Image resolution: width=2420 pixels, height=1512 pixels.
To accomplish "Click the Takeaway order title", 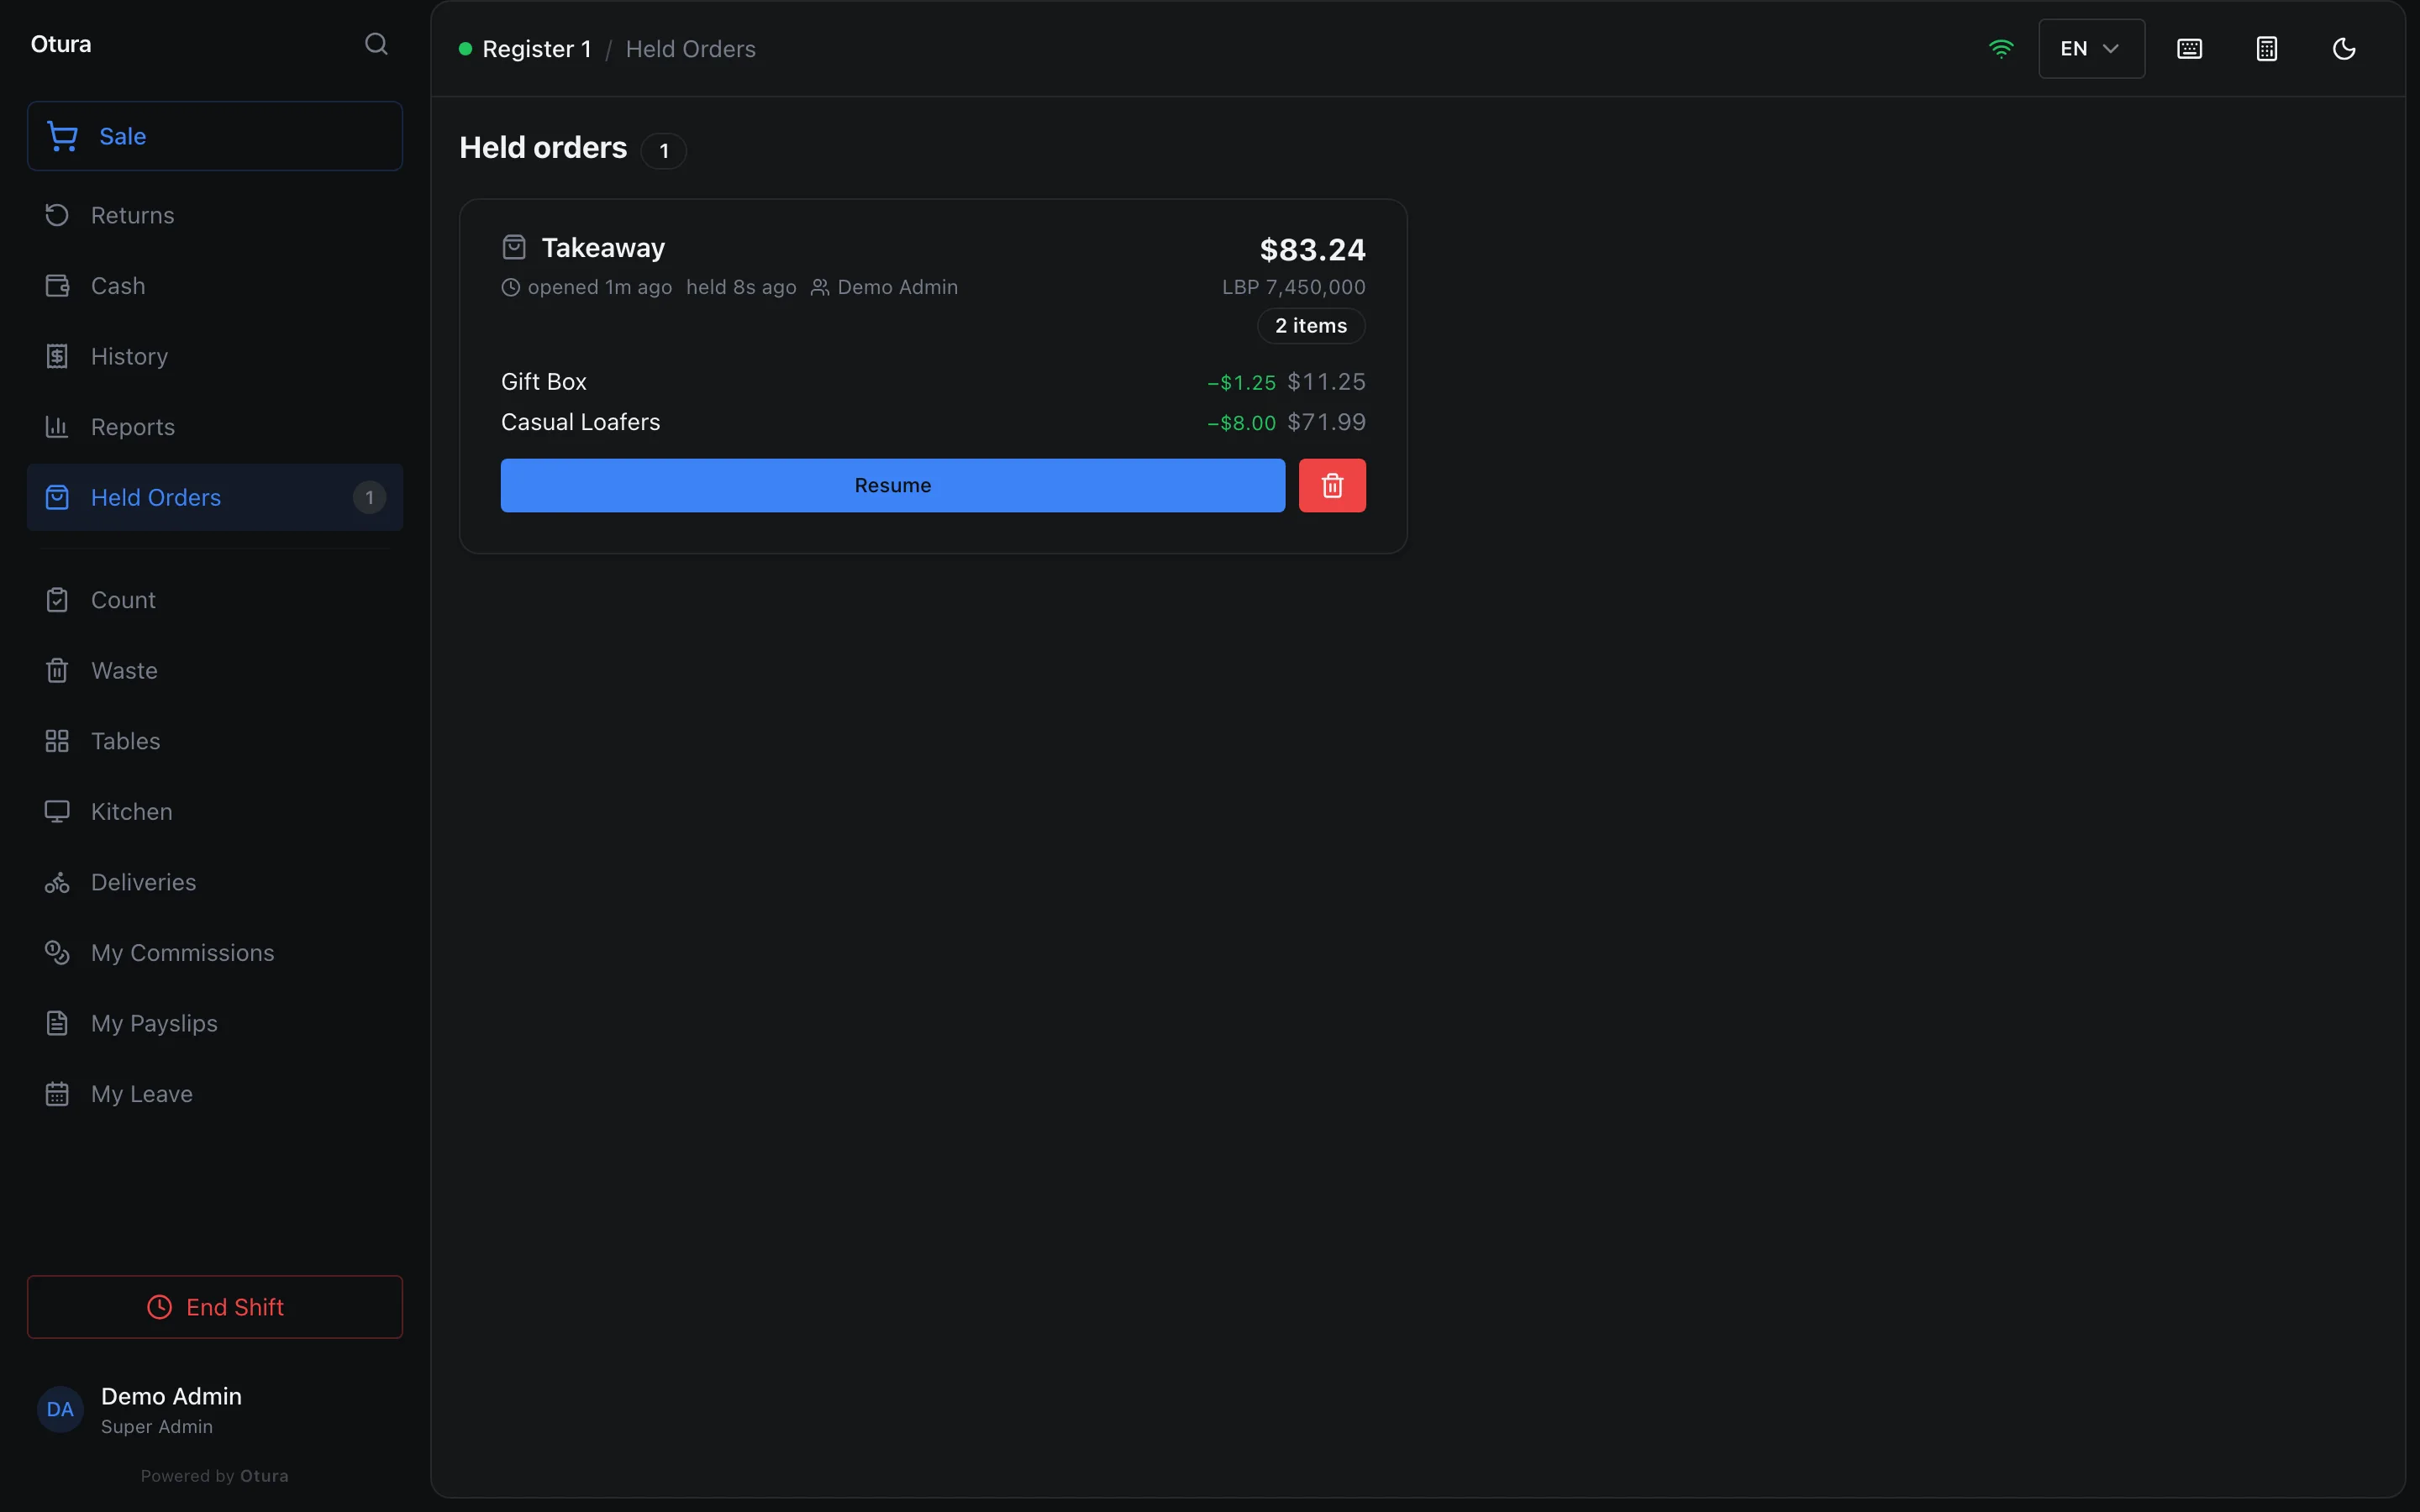I will pyautogui.click(x=603, y=248).
